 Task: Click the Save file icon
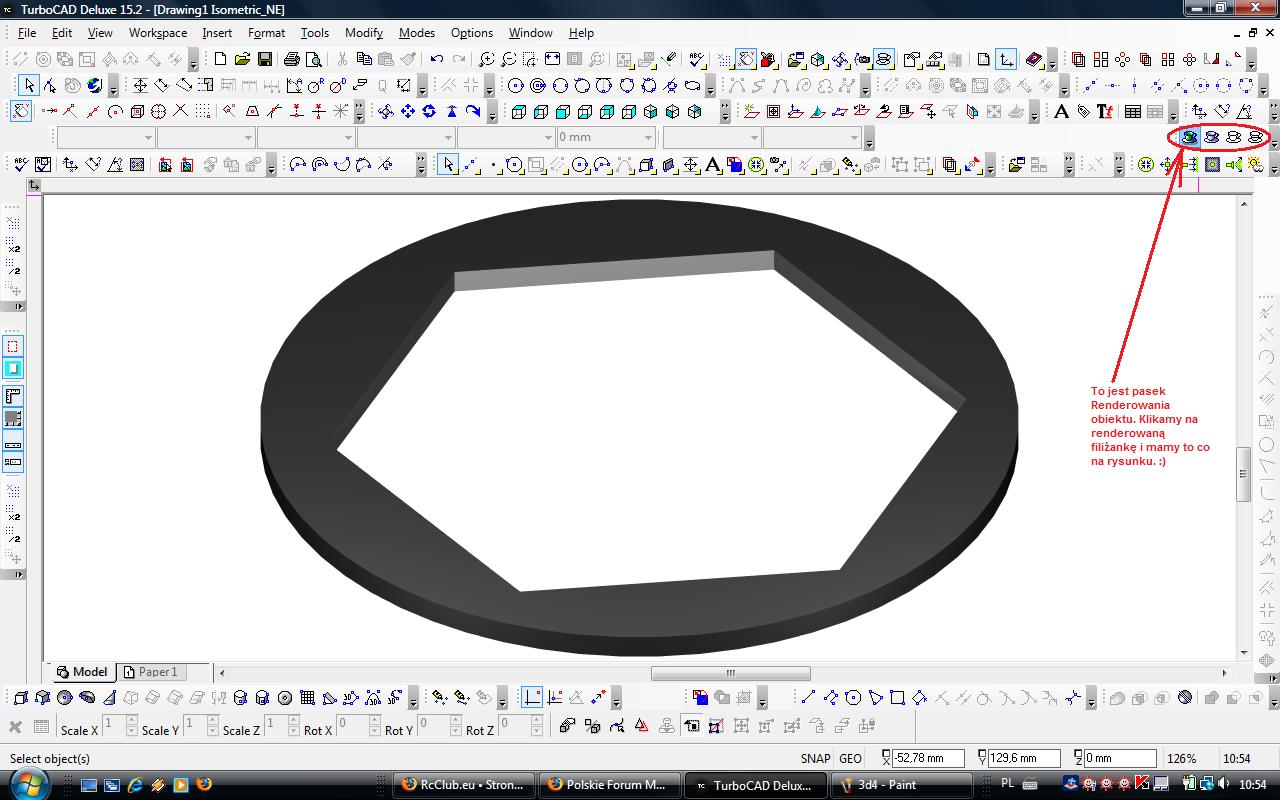click(265, 60)
